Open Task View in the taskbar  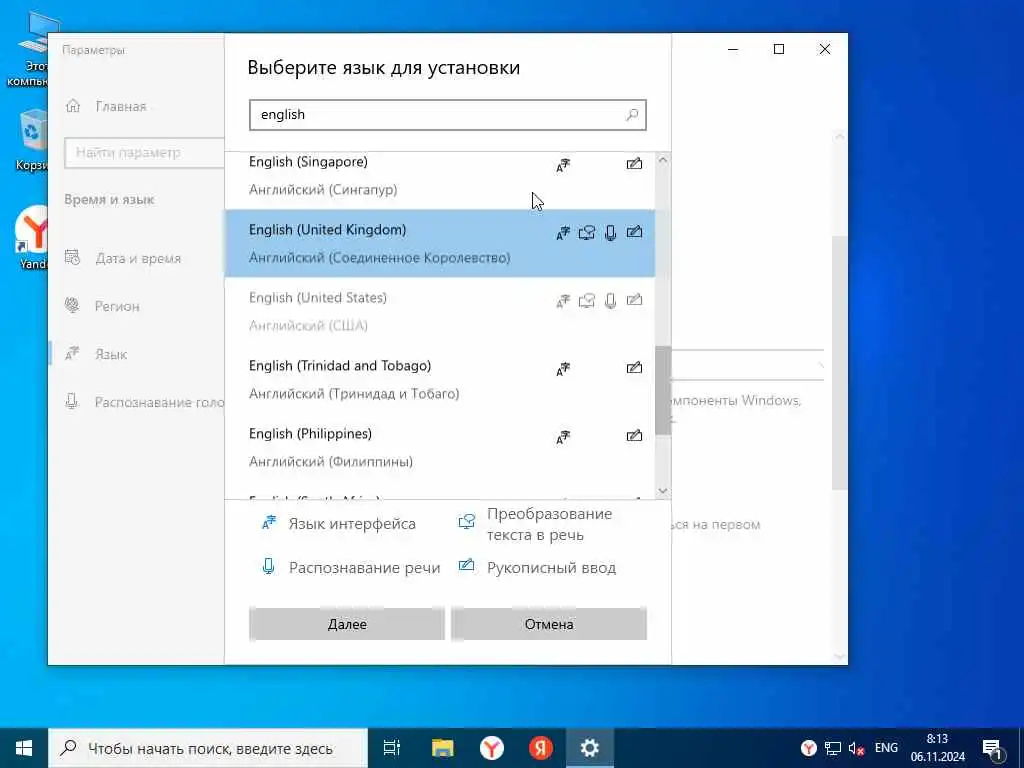392,748
